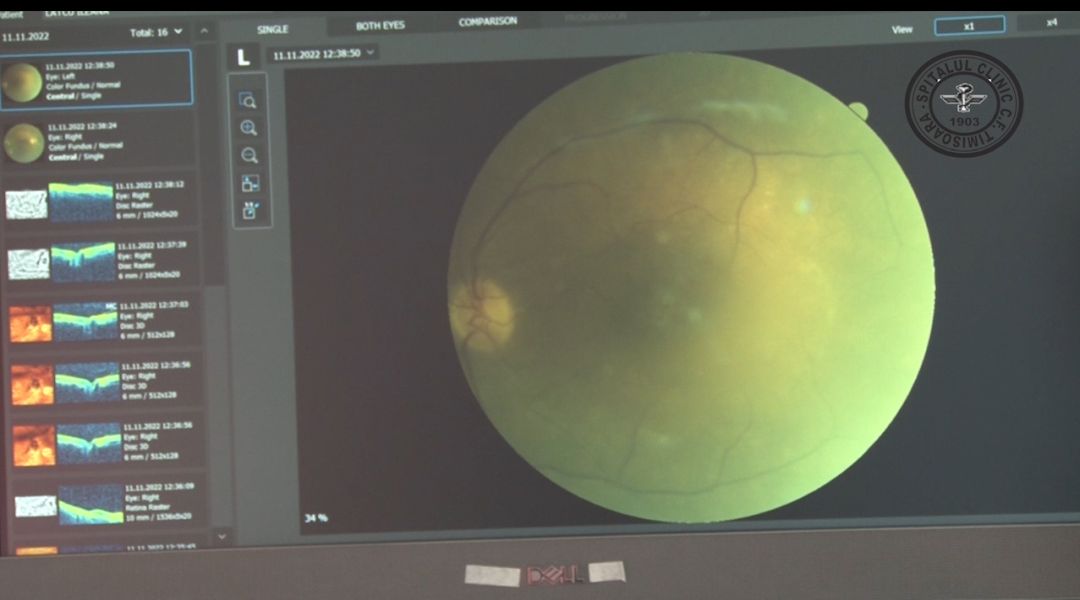Switch to the SINGLE tab
1080x600 pixels.
272,30
